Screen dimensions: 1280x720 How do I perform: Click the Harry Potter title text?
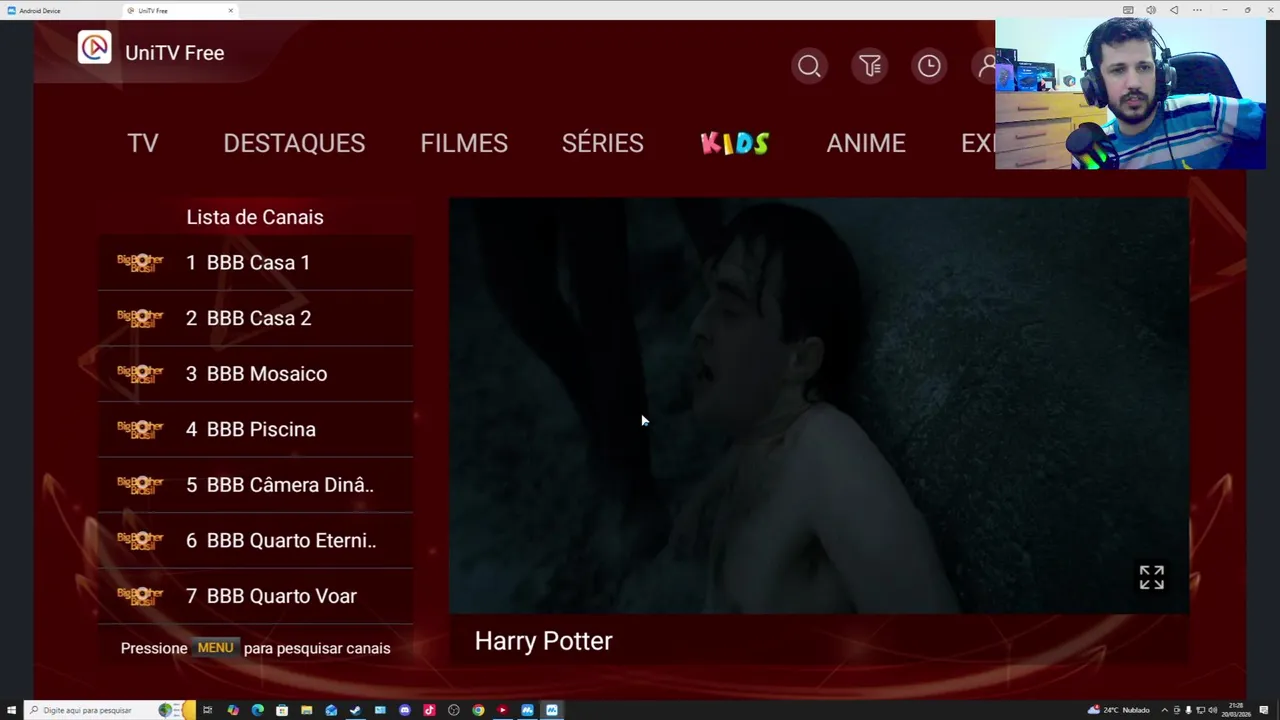543,641
